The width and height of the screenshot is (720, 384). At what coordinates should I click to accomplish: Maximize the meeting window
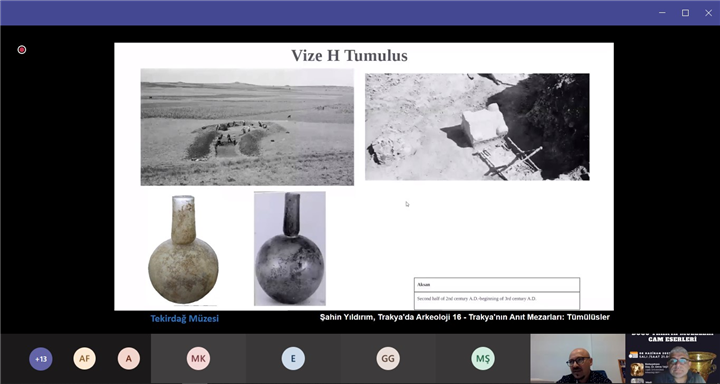point(685,13)
